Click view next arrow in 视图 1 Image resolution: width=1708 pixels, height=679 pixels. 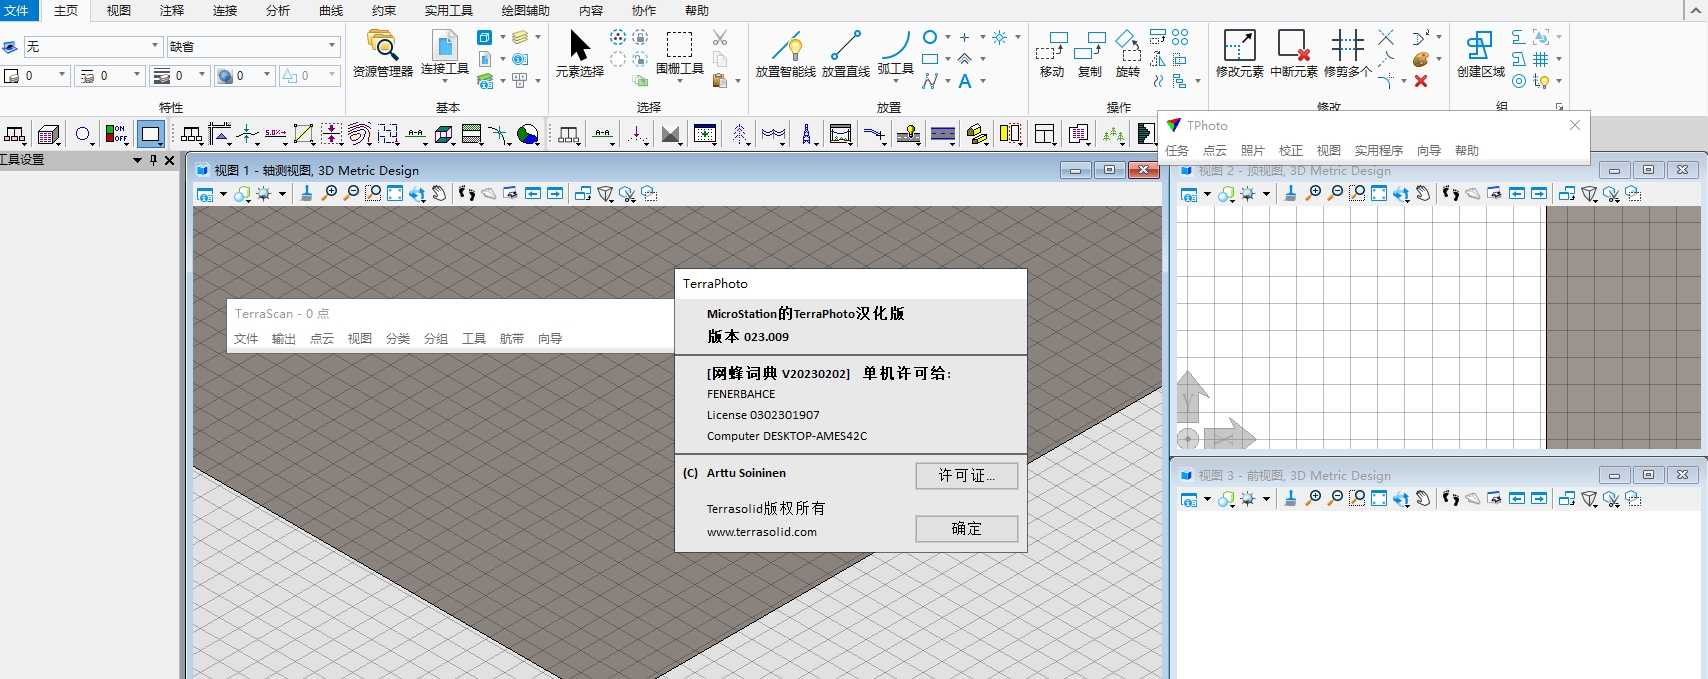pos(555,194)
